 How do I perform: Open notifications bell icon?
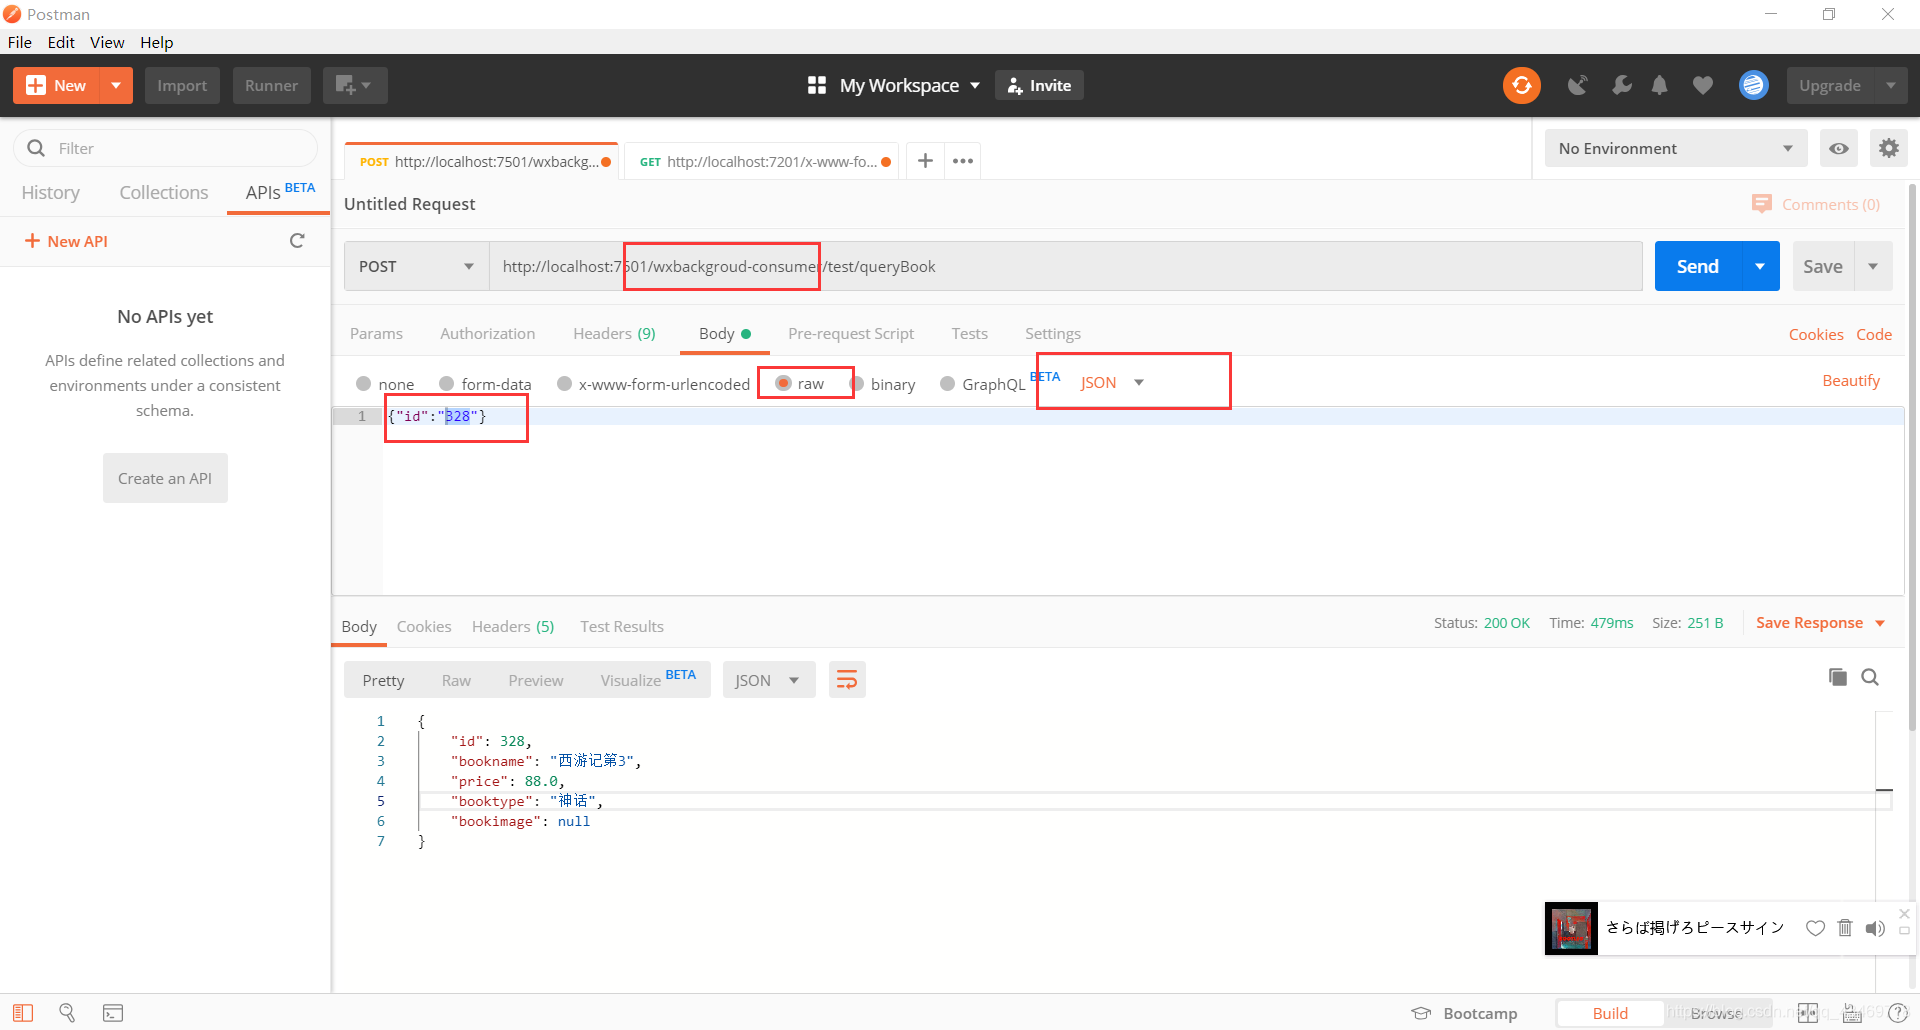point(1660,86)
